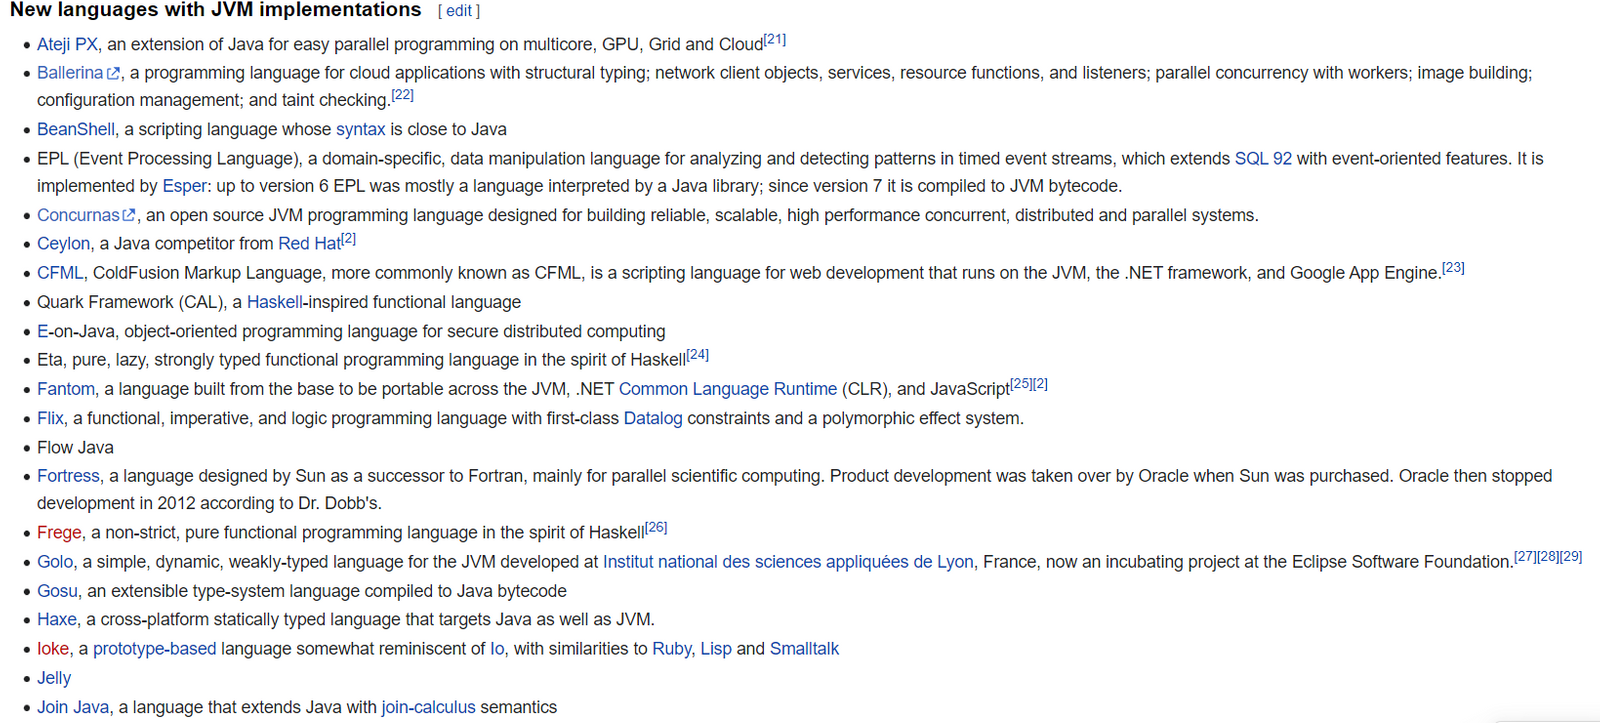Click the red Frege link
The image size is (1600, 723).
[60, 533]
